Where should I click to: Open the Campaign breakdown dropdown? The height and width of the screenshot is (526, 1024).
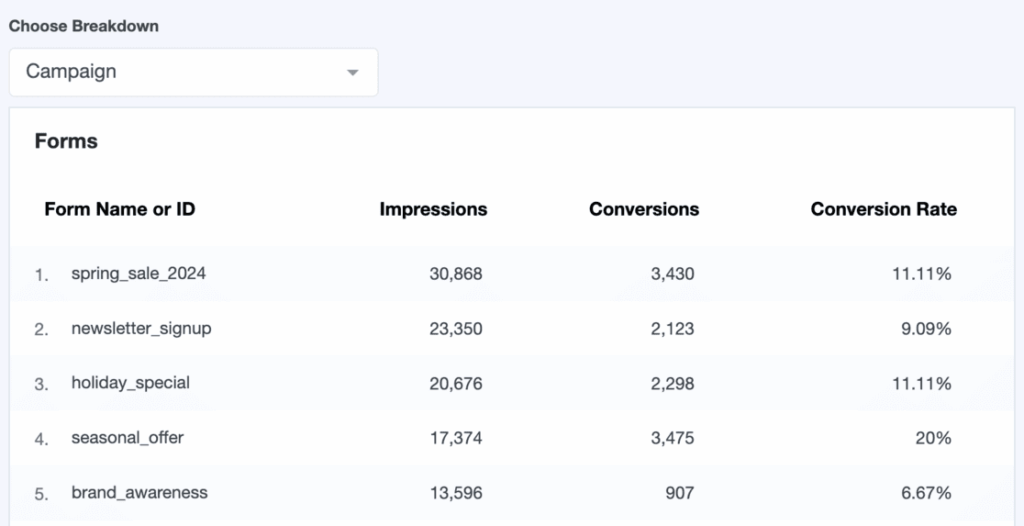click(x=192, y=72)
